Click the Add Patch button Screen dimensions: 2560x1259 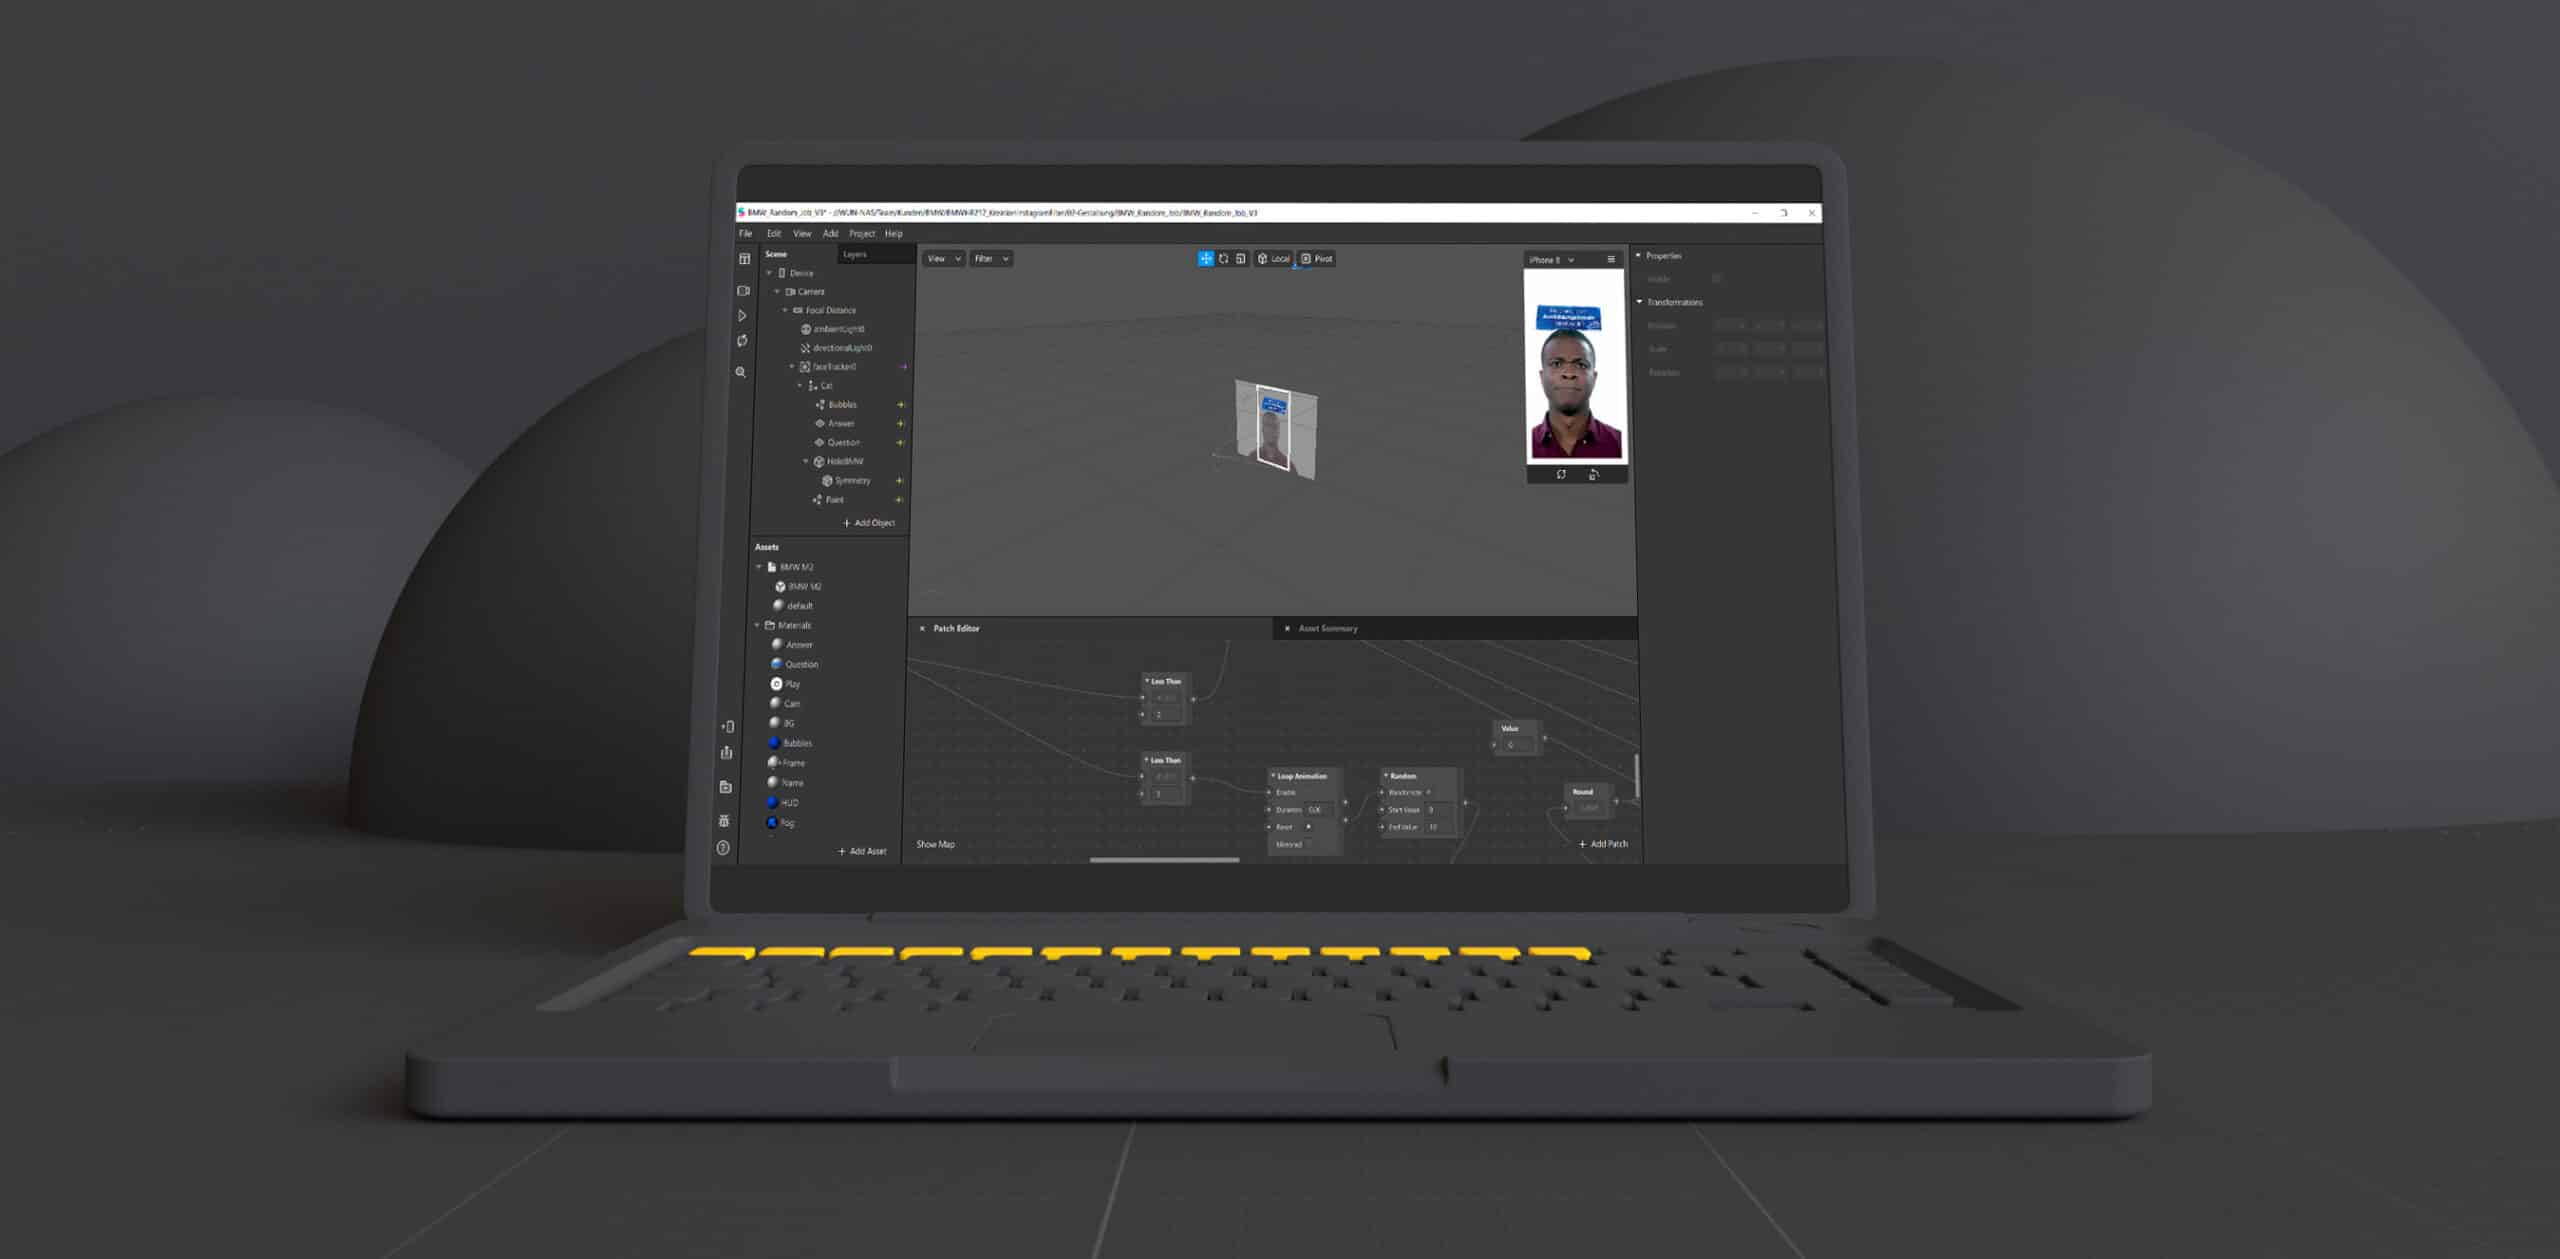click(1603, 844)
